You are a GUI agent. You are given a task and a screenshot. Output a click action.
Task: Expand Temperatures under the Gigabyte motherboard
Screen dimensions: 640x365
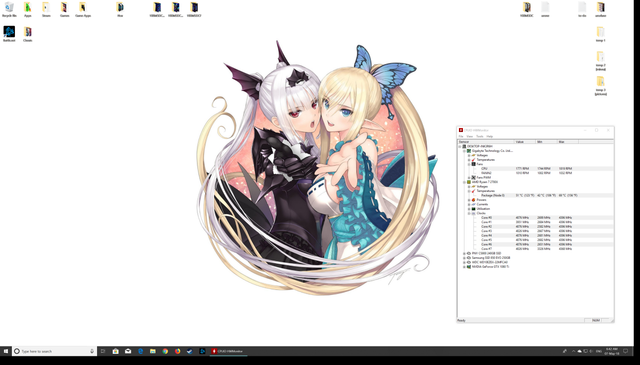469,160
